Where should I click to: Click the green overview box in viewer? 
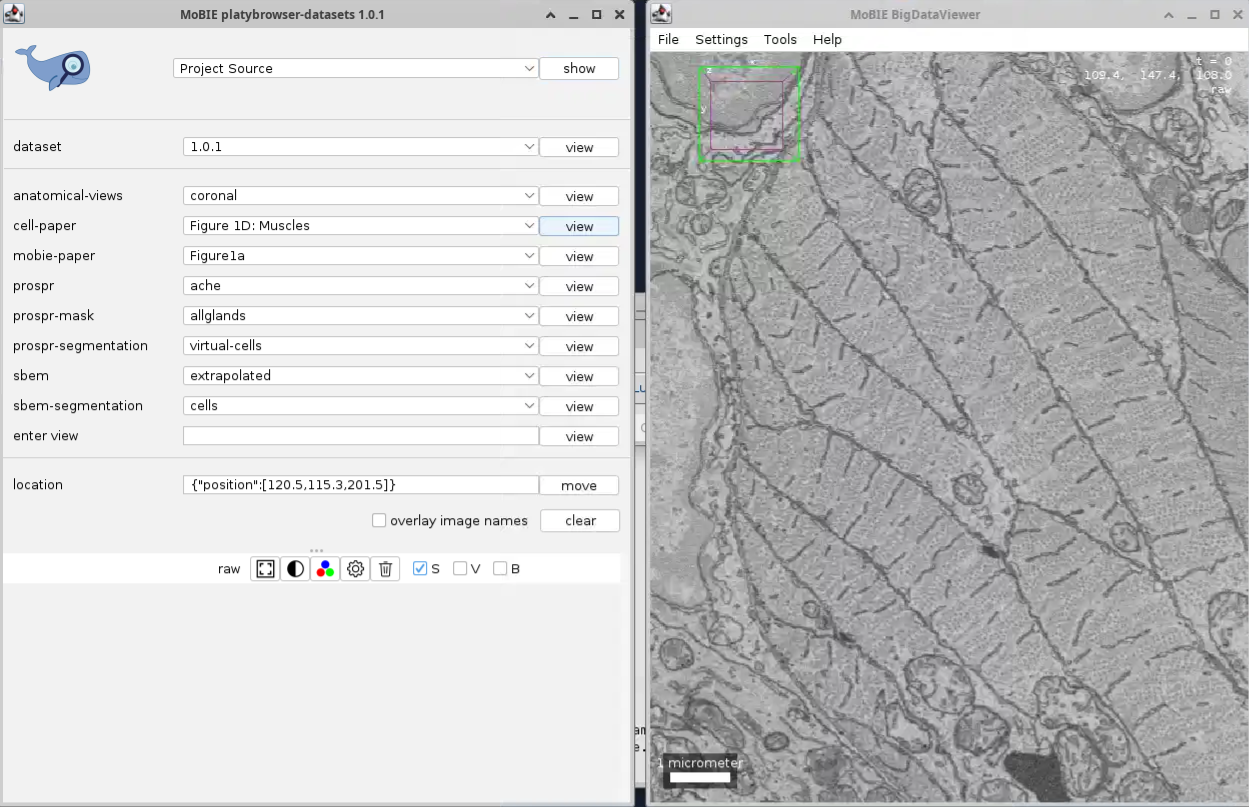pos(748,114)
